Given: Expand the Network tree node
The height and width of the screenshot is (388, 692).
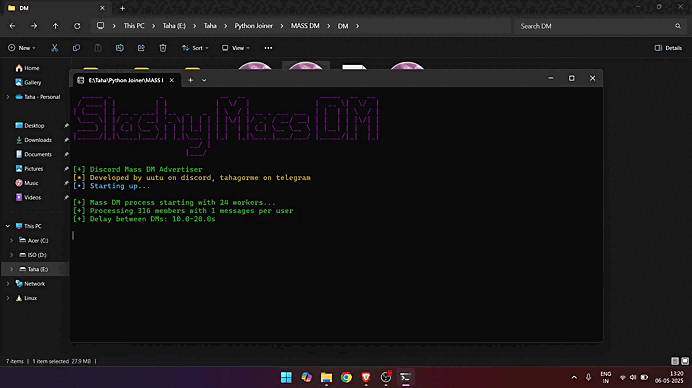Looking at the screenshot, I should (8, 284).
